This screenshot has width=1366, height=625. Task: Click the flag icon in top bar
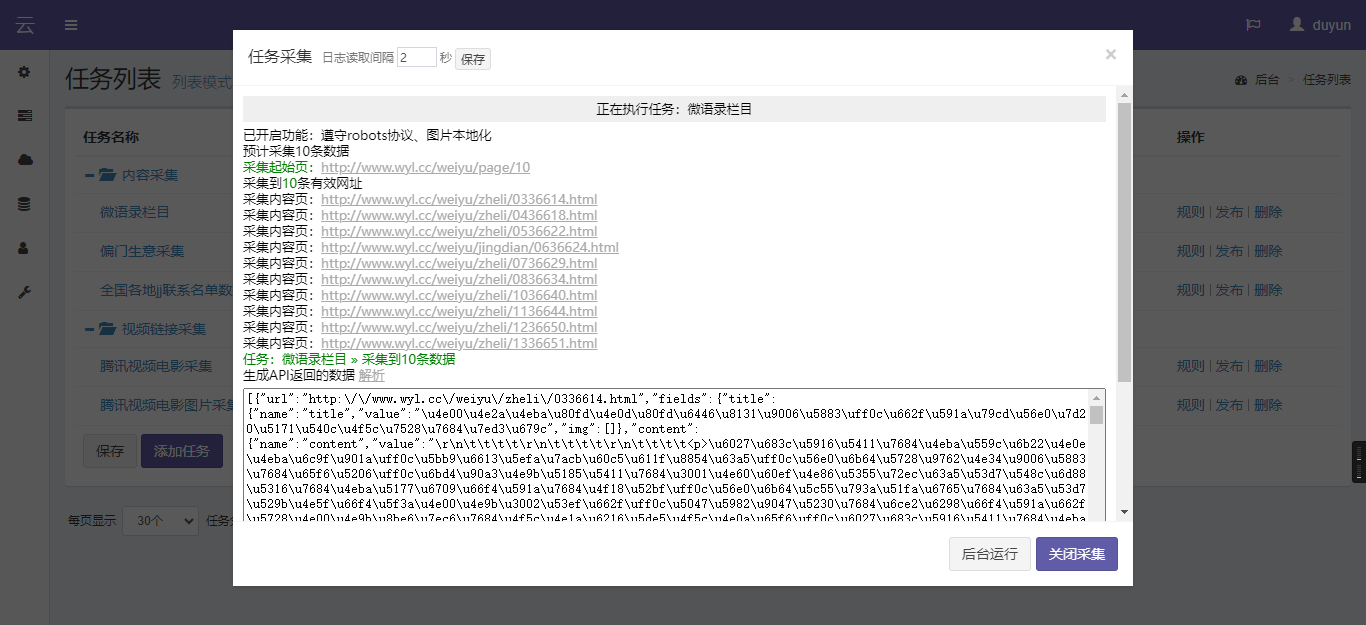pos(1253,25)
